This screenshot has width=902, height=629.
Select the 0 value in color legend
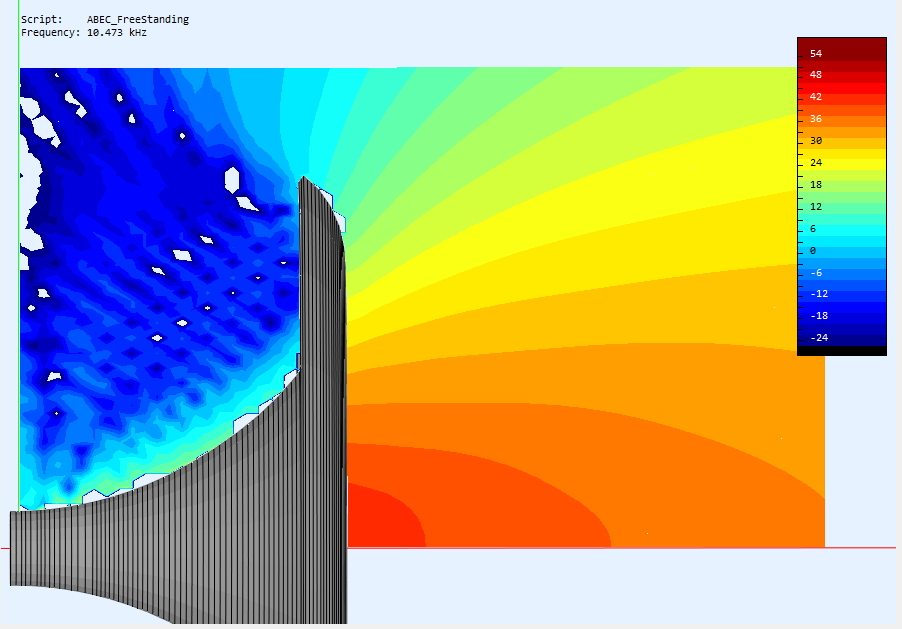(813, 250)
